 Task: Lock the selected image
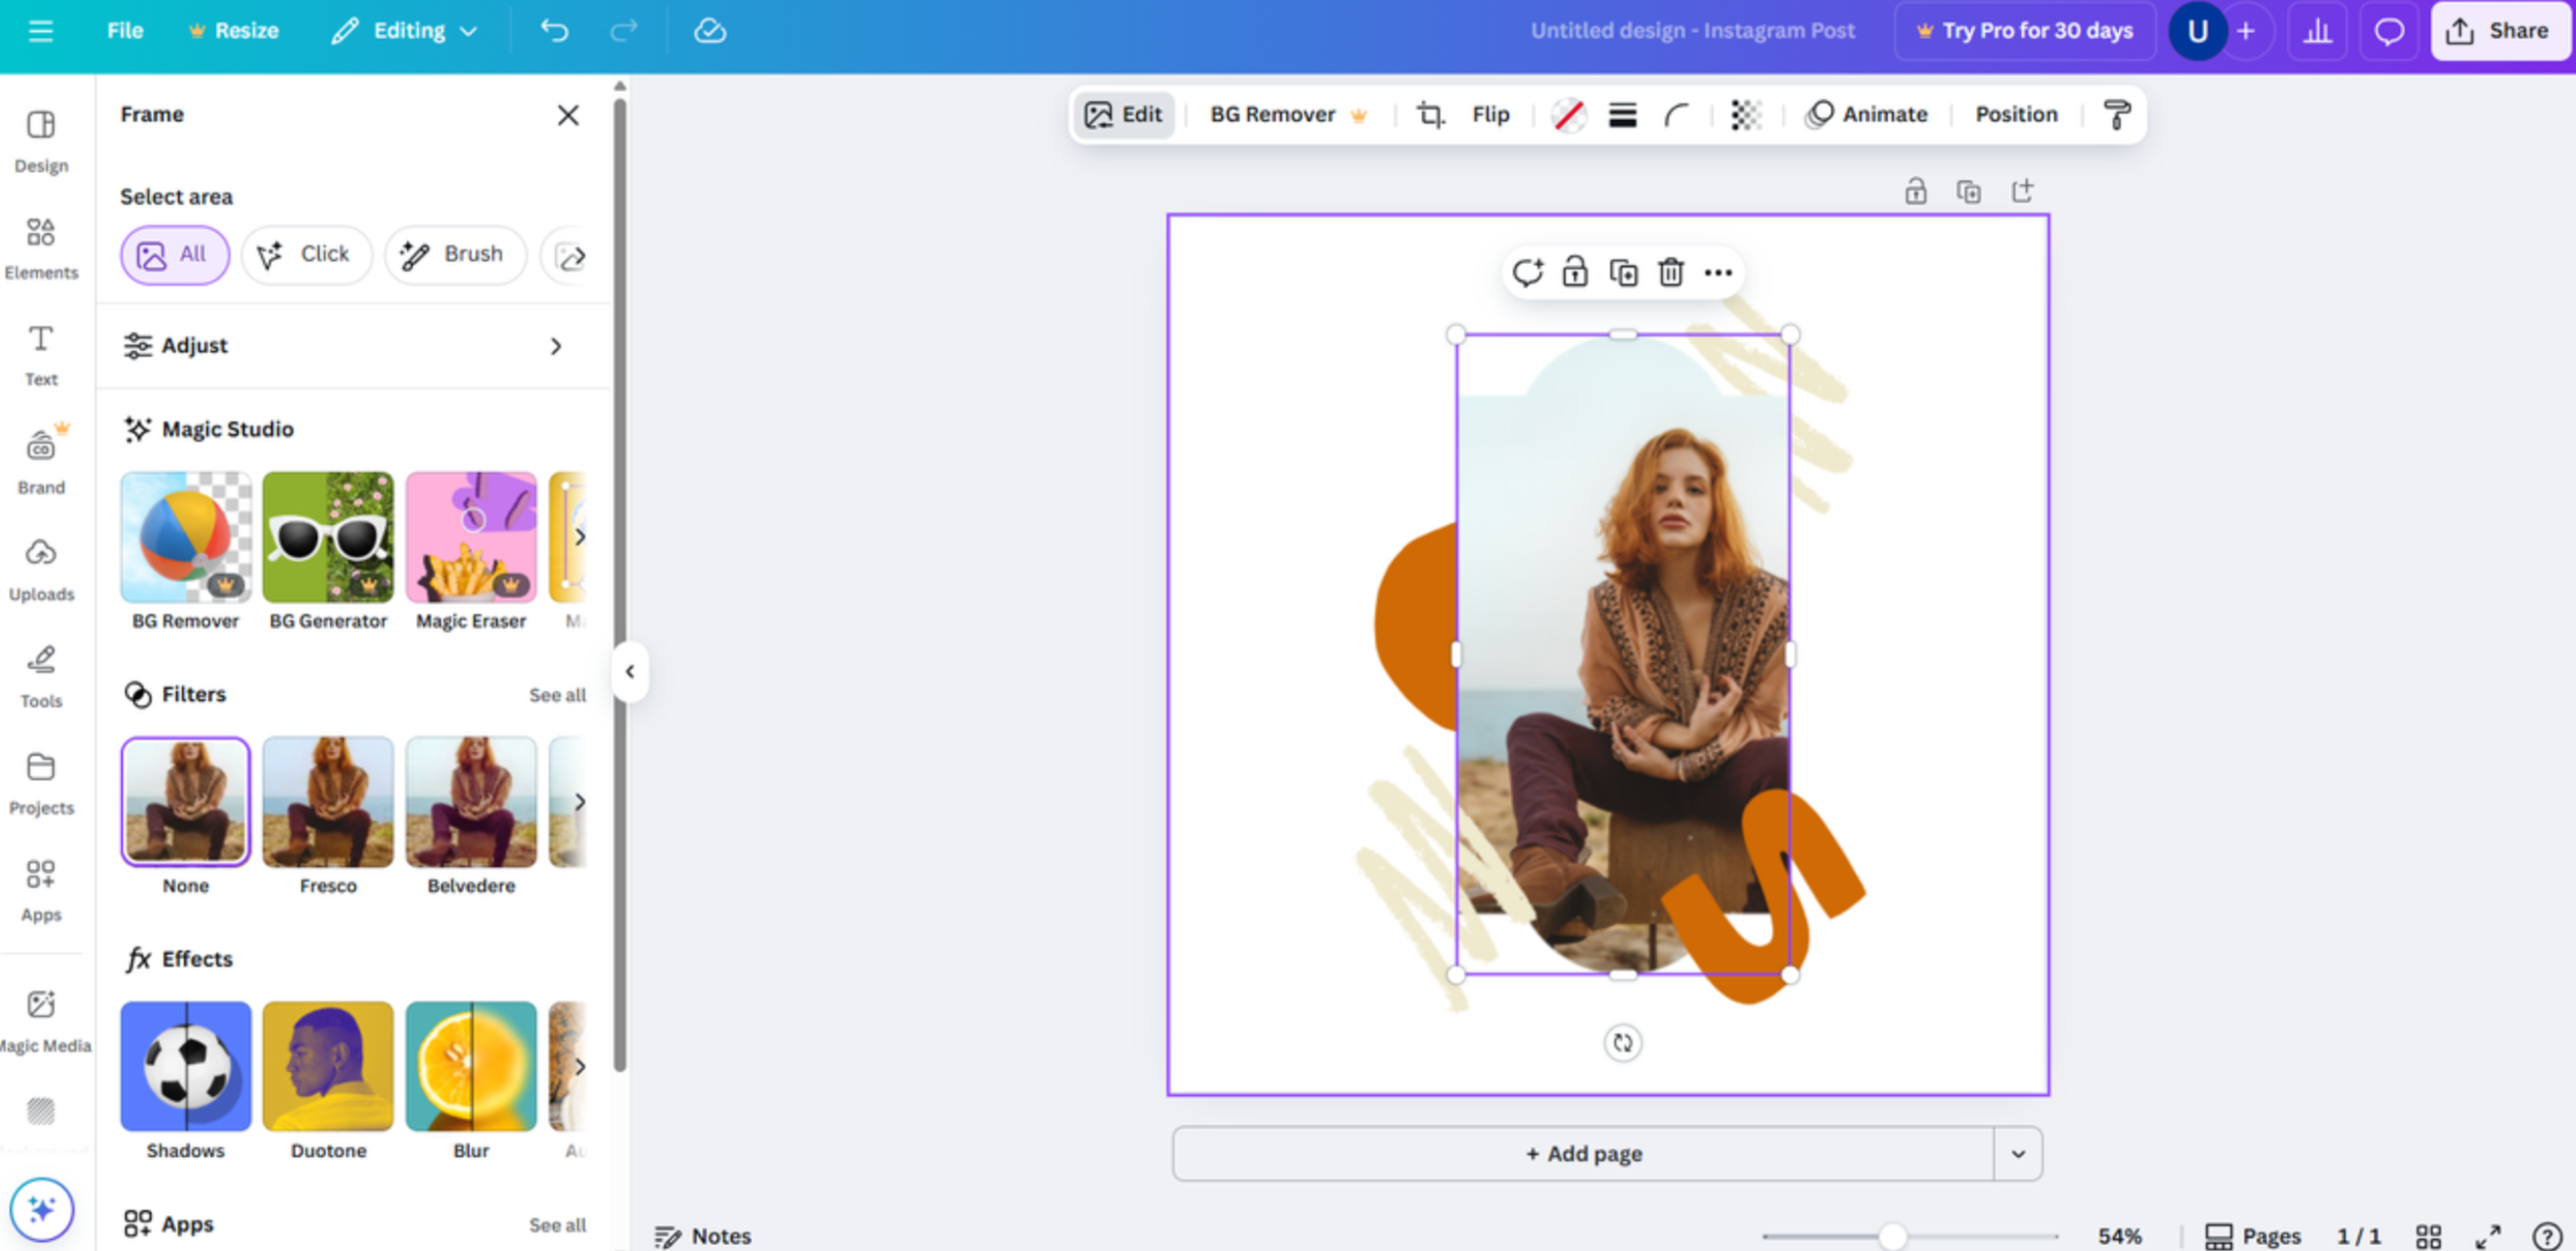(x=1575, y=272)
